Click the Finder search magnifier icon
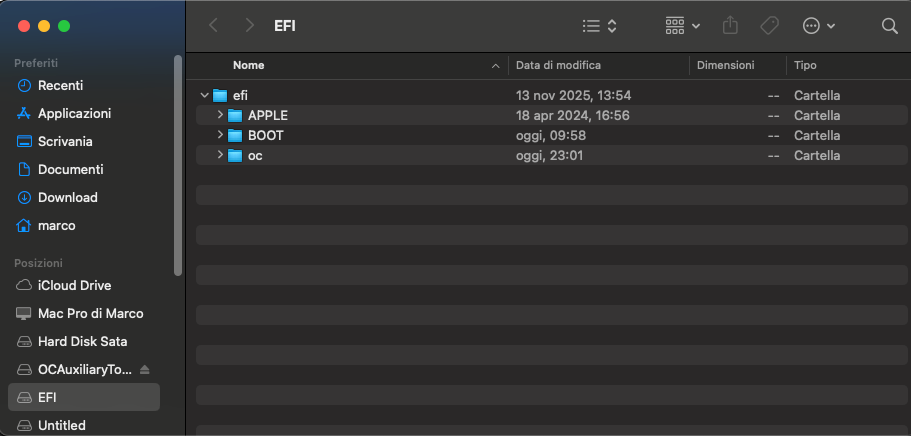Viewport: 911px width, 436px height. tap(889, 26)
